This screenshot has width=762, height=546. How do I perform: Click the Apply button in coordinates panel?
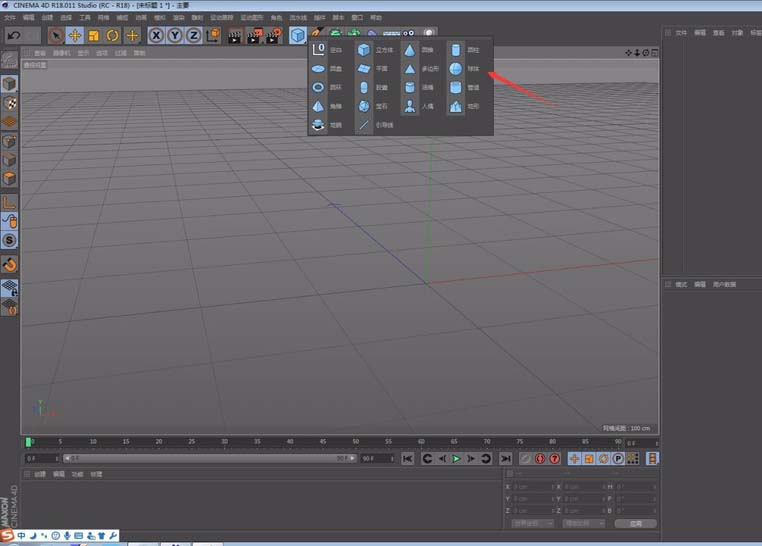(635, 523)
